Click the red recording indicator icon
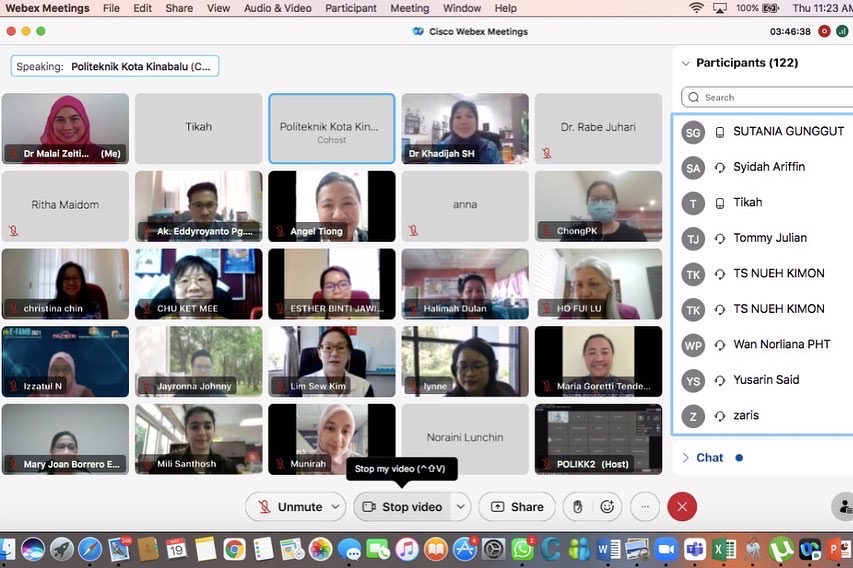 [x=824, y=31]
